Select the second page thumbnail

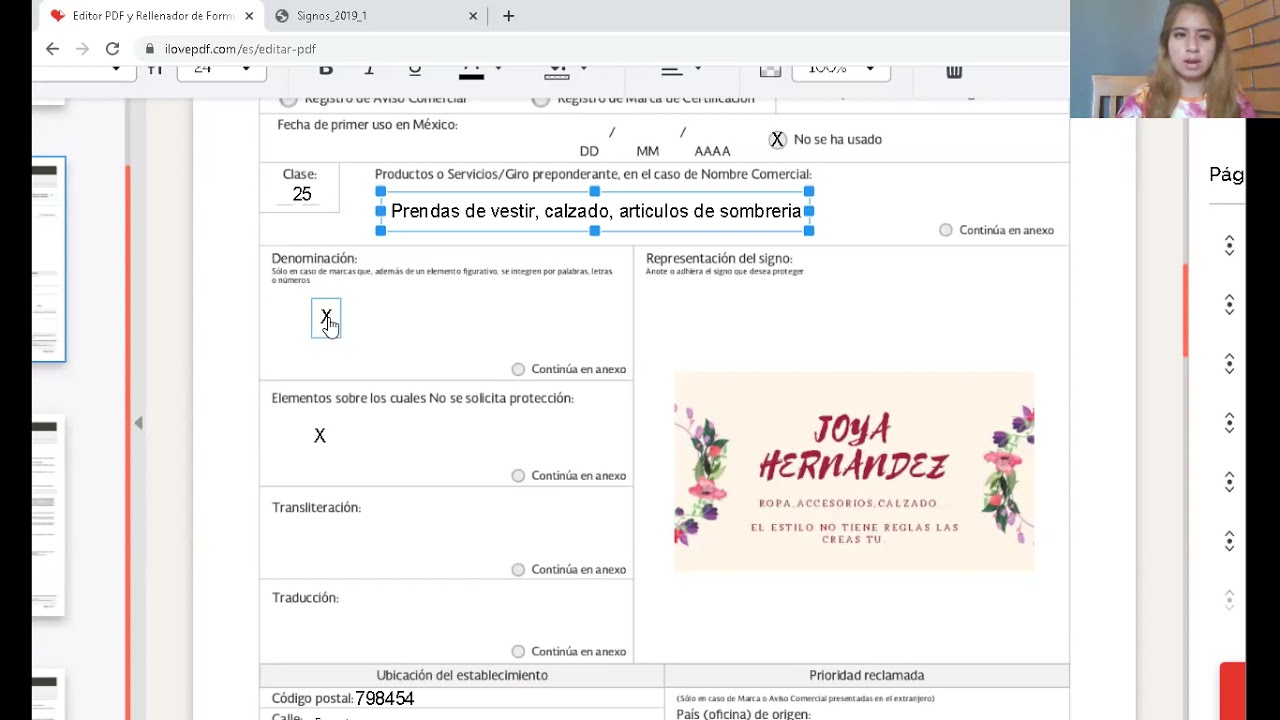[48, 517]
